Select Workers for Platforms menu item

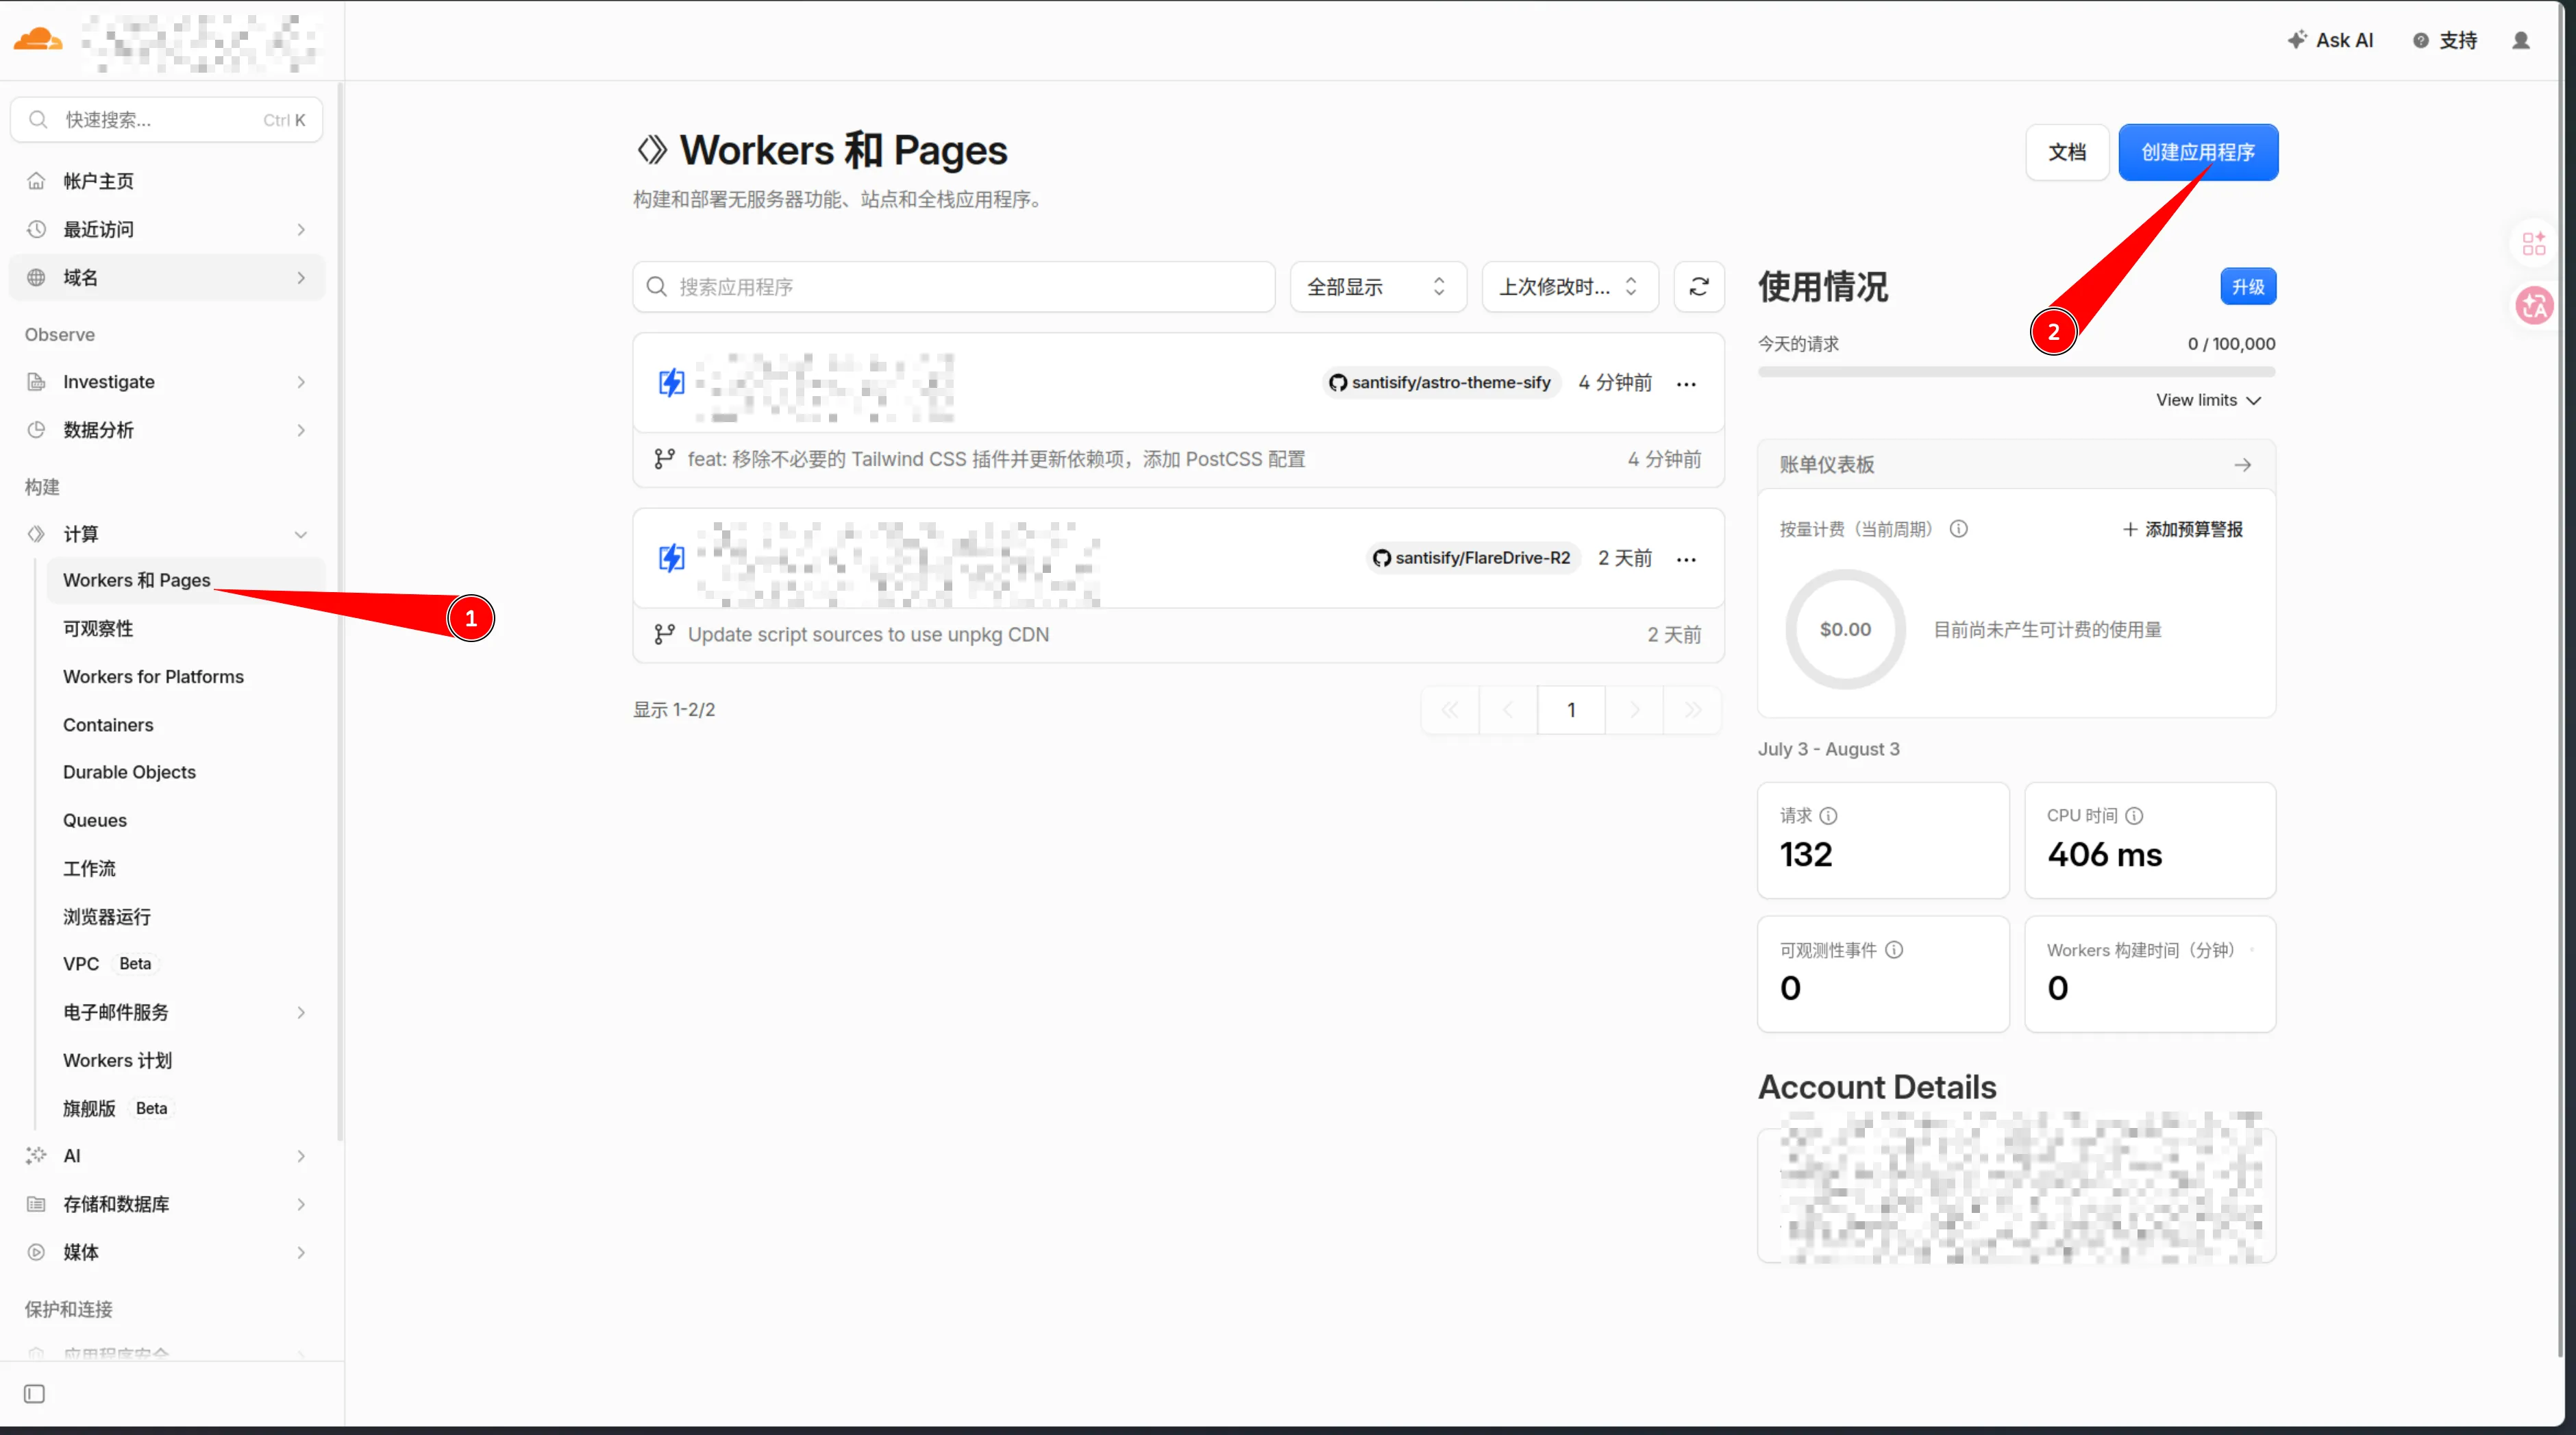pos(153,677)
